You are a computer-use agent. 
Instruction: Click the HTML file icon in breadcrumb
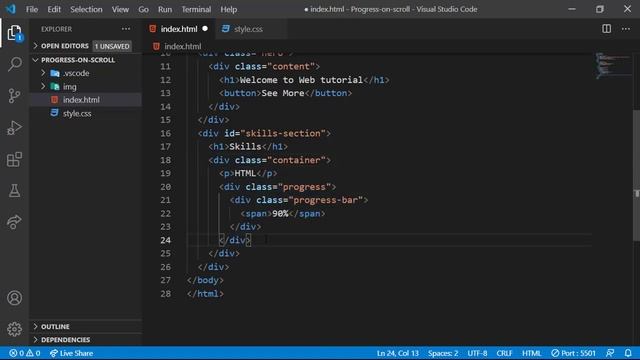(156, 46)
